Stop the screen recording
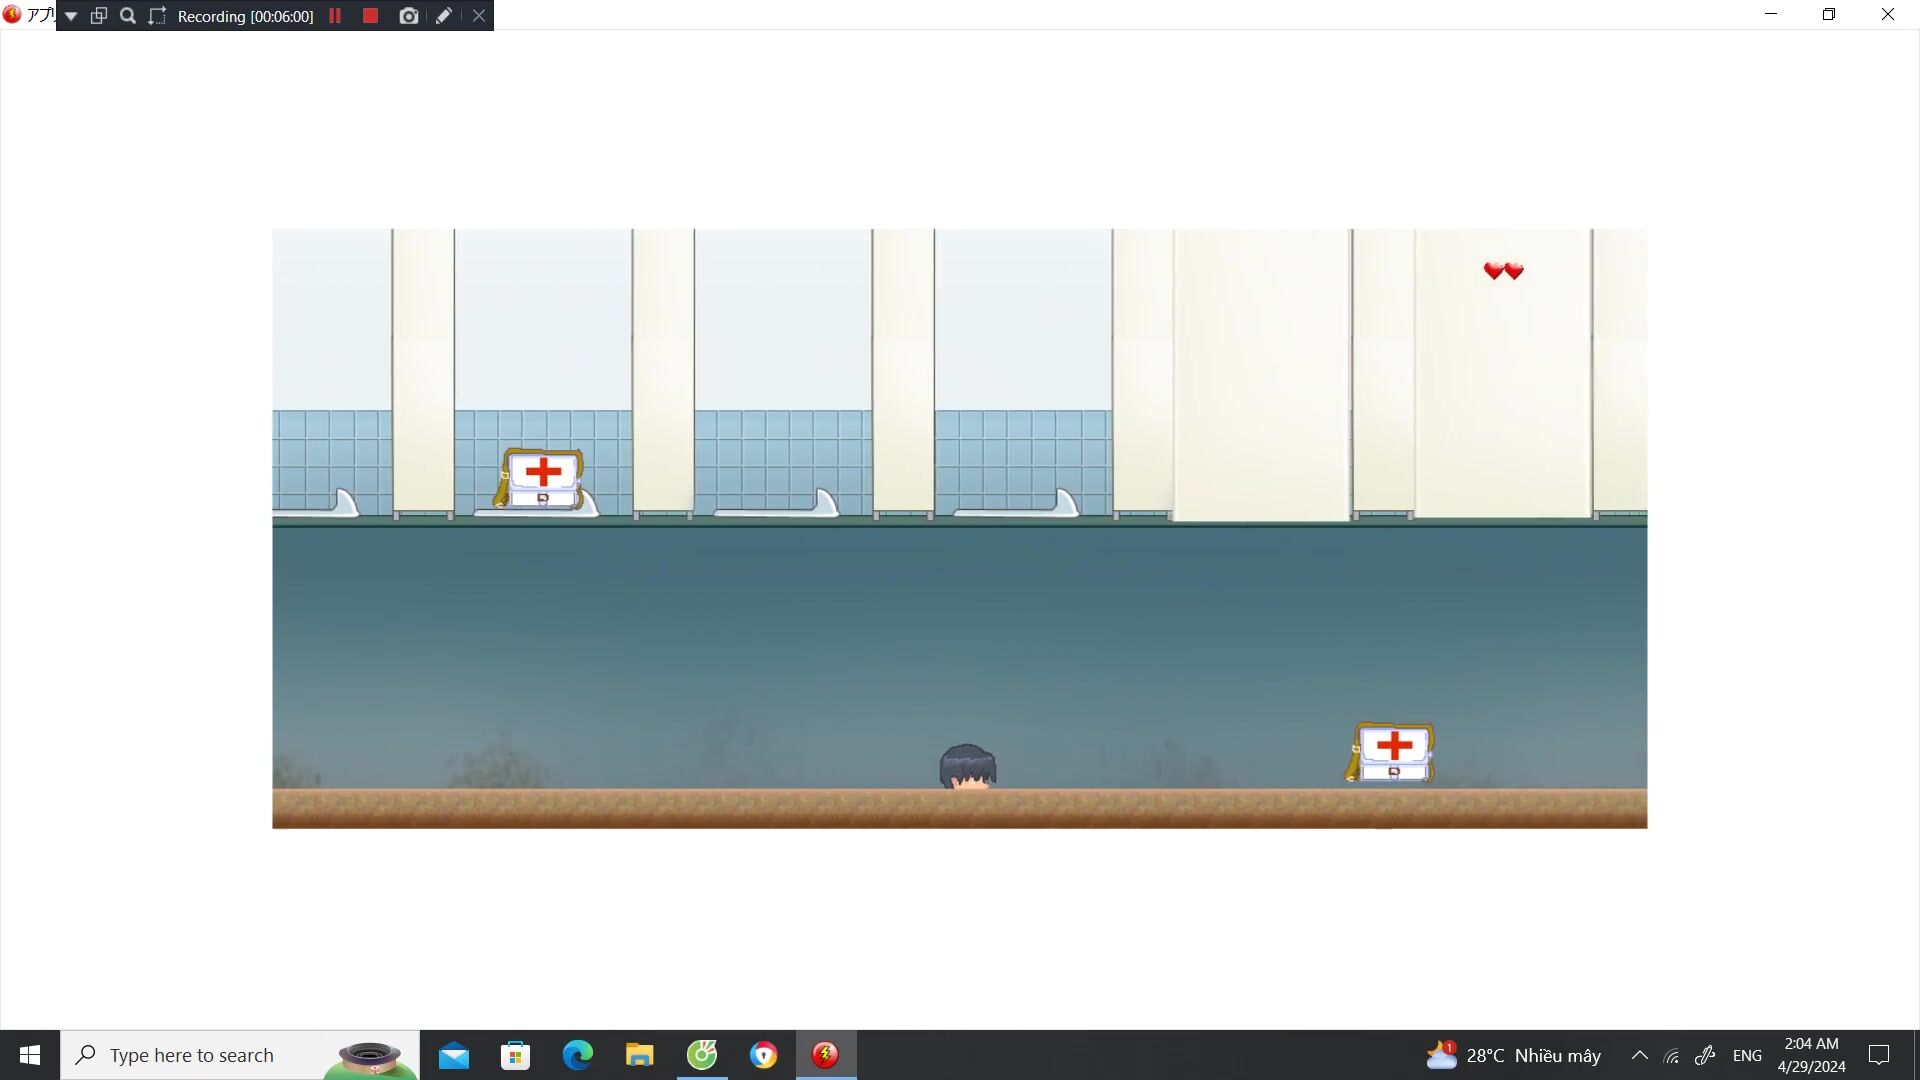This screenshot has height=1080, width=1920. pyautogui.click(x=370, y=16)
